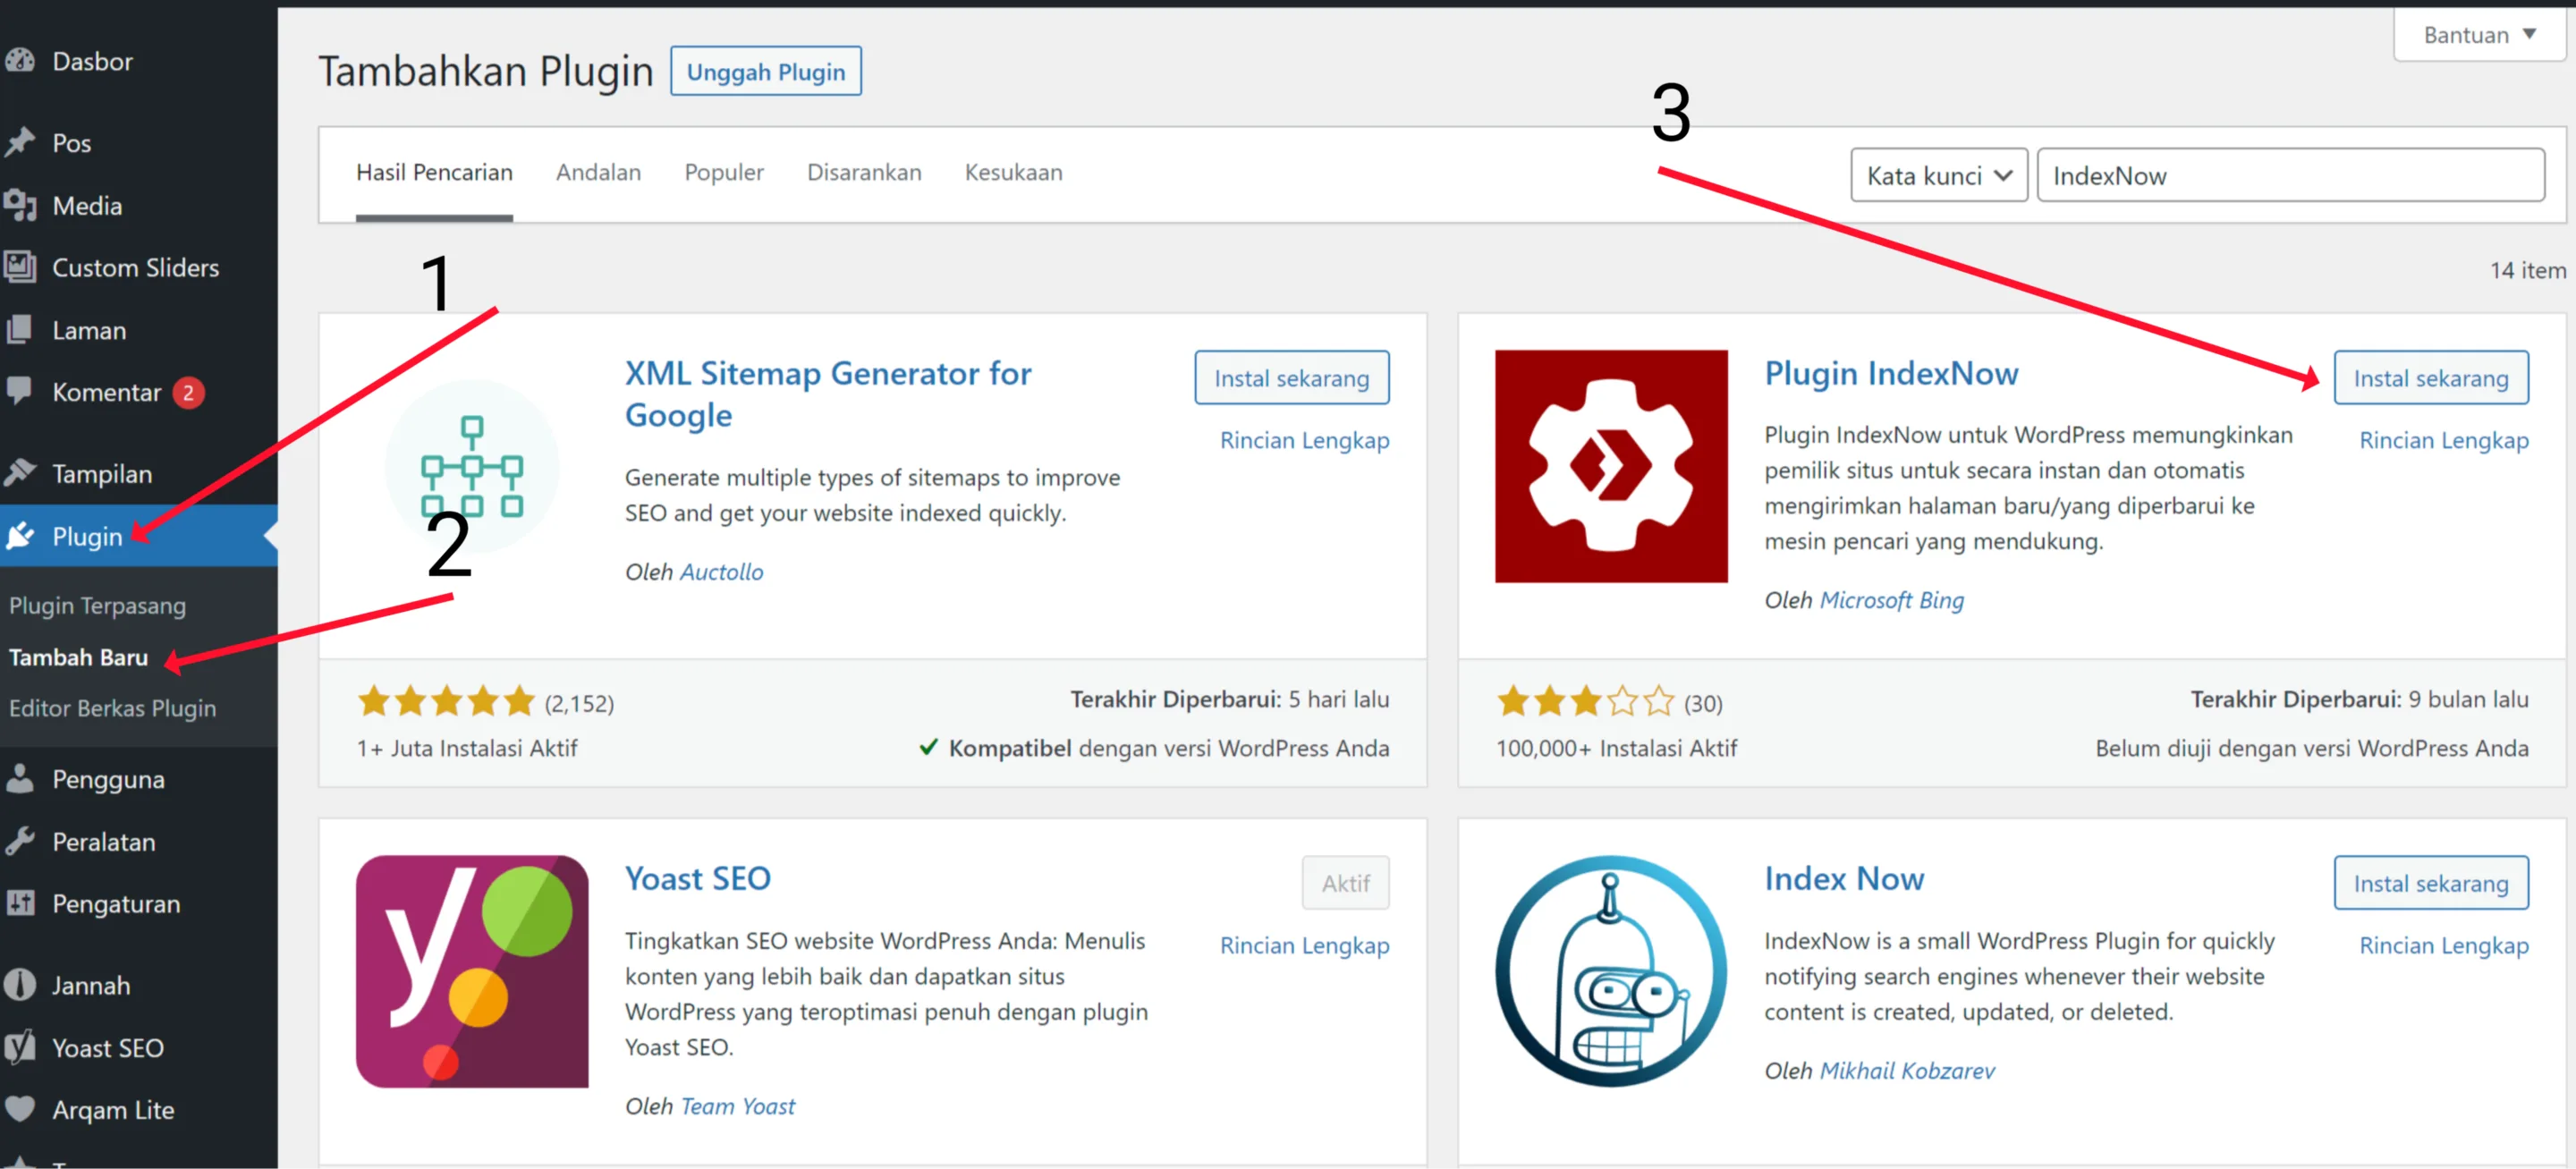Open the Kata kunci search type dropdown
The image size is (2576, 1169).
[x=1938, y=176]
